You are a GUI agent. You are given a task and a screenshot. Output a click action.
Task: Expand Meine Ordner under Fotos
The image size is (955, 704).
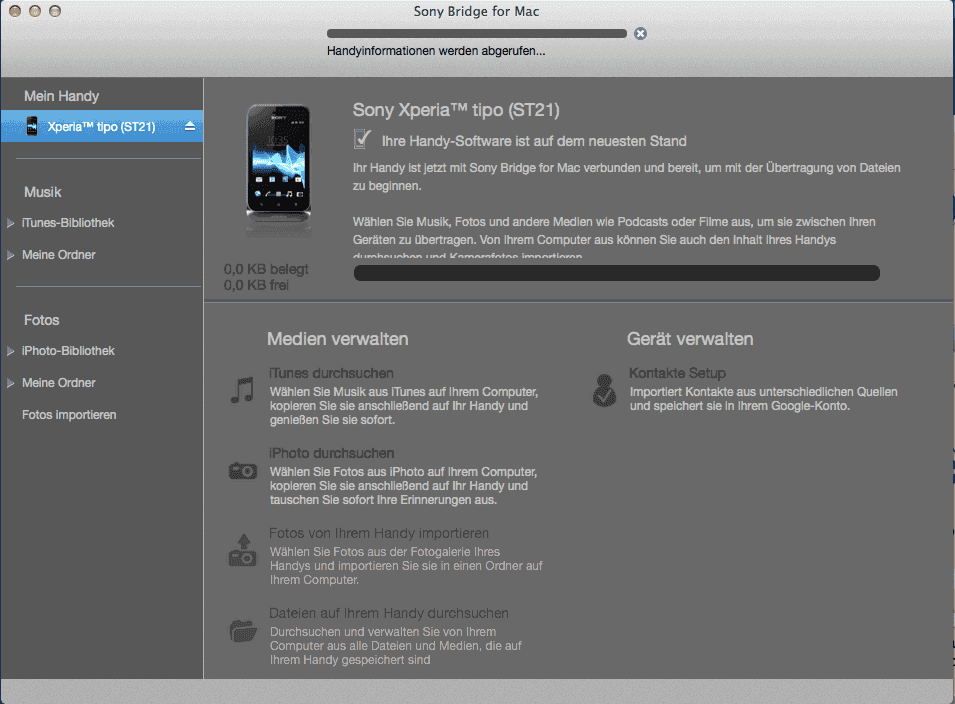click(x=10, y=383)
